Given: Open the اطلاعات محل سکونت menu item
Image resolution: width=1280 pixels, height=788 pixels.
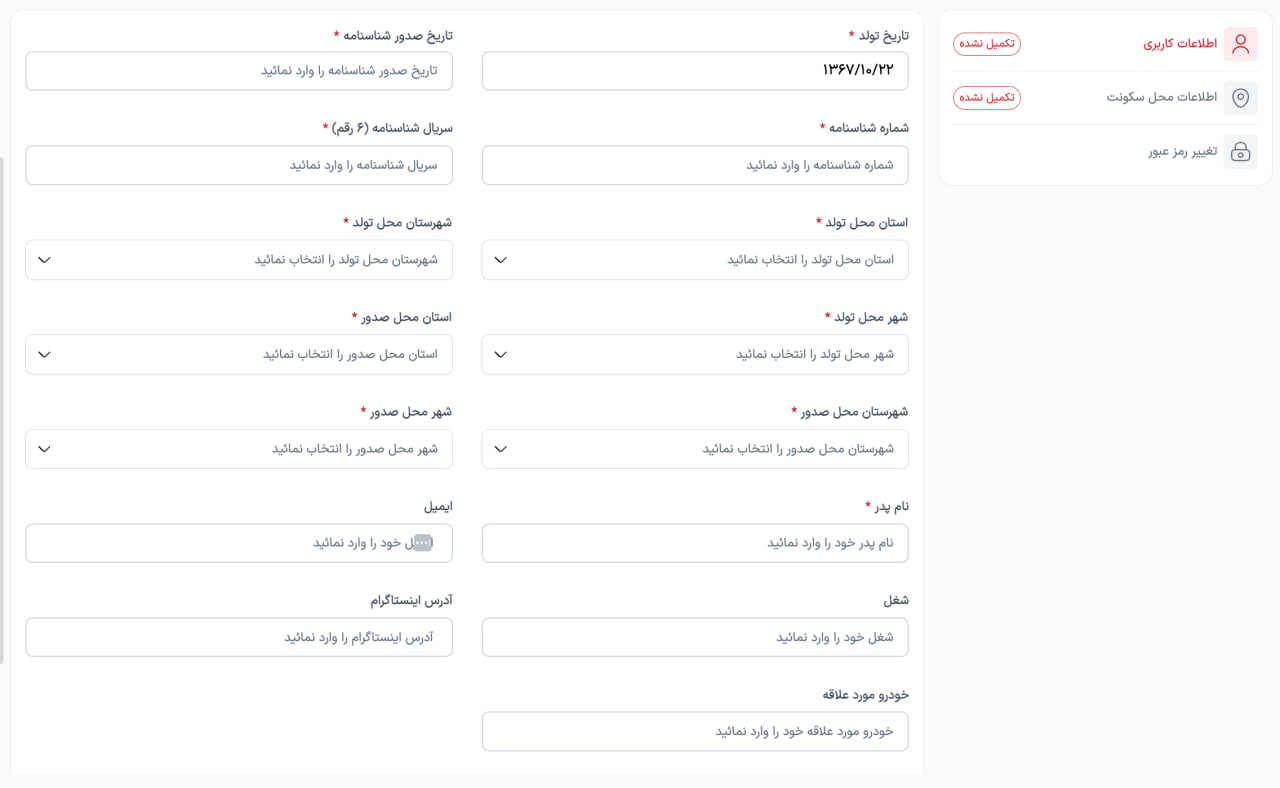Looking at the screenshot, I should (x=1161, y=98).
